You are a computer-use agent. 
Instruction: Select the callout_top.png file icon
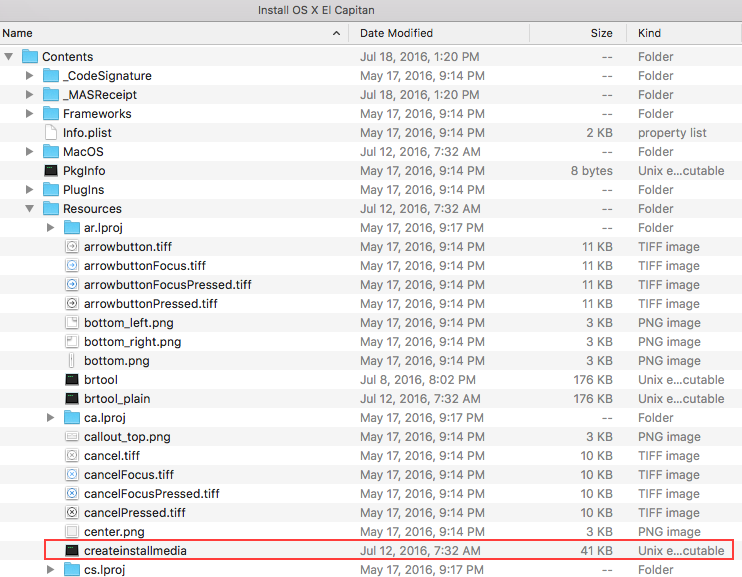coord(71,436)
